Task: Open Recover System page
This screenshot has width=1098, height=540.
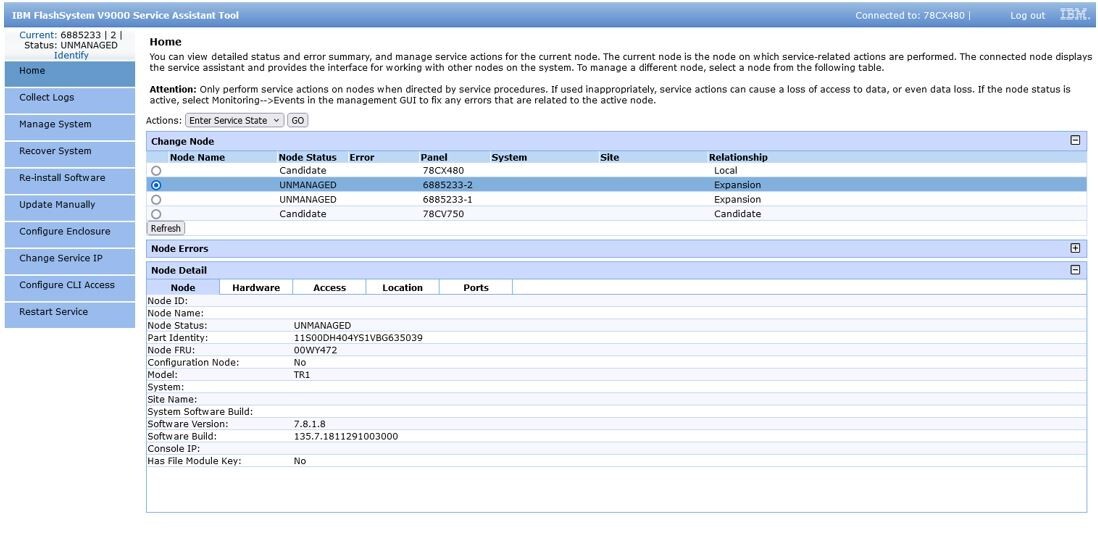Action: coord(69,153)
